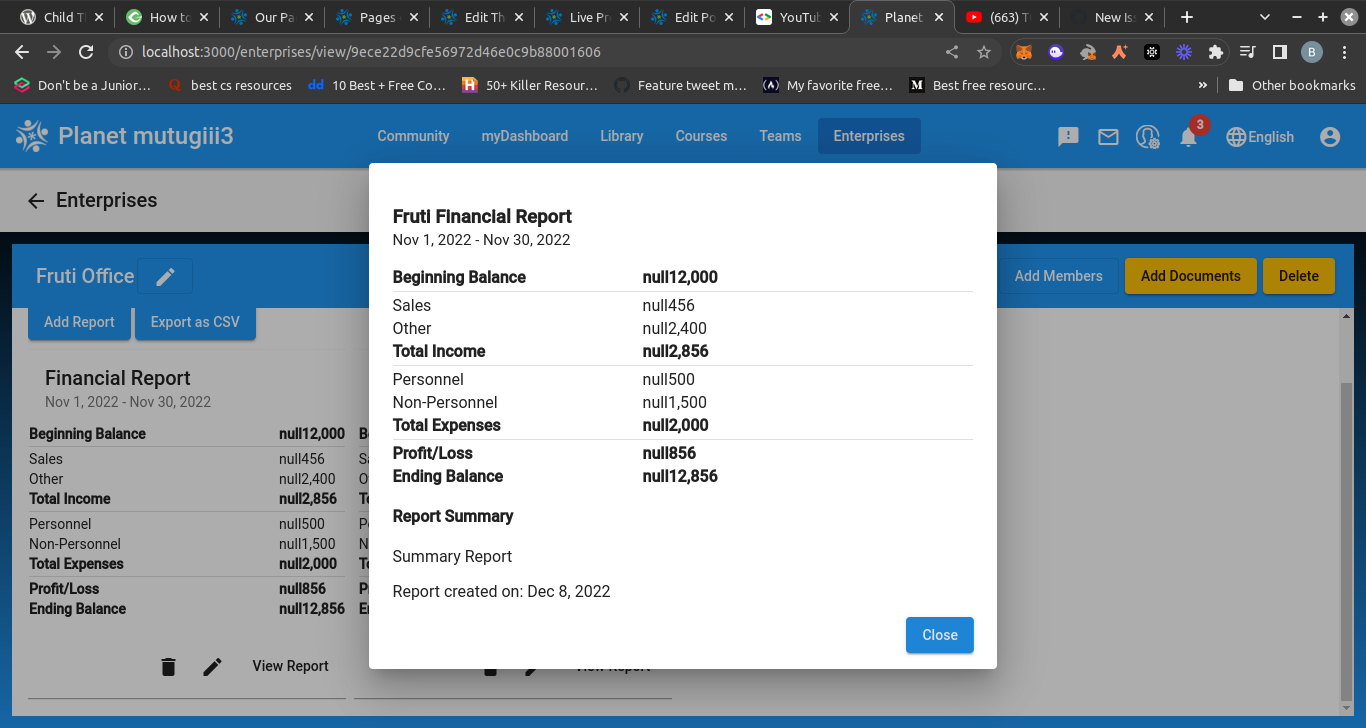Open user settings via person-with-gear icon
The width and height of the screenshot is (1366, 728).
tap(1148, 136)
